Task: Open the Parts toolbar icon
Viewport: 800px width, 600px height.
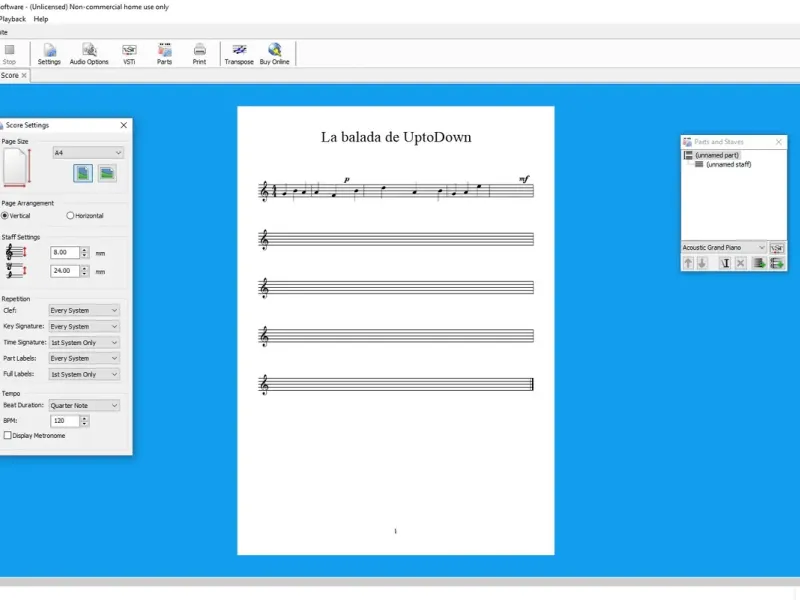Action: coord(164,54)
